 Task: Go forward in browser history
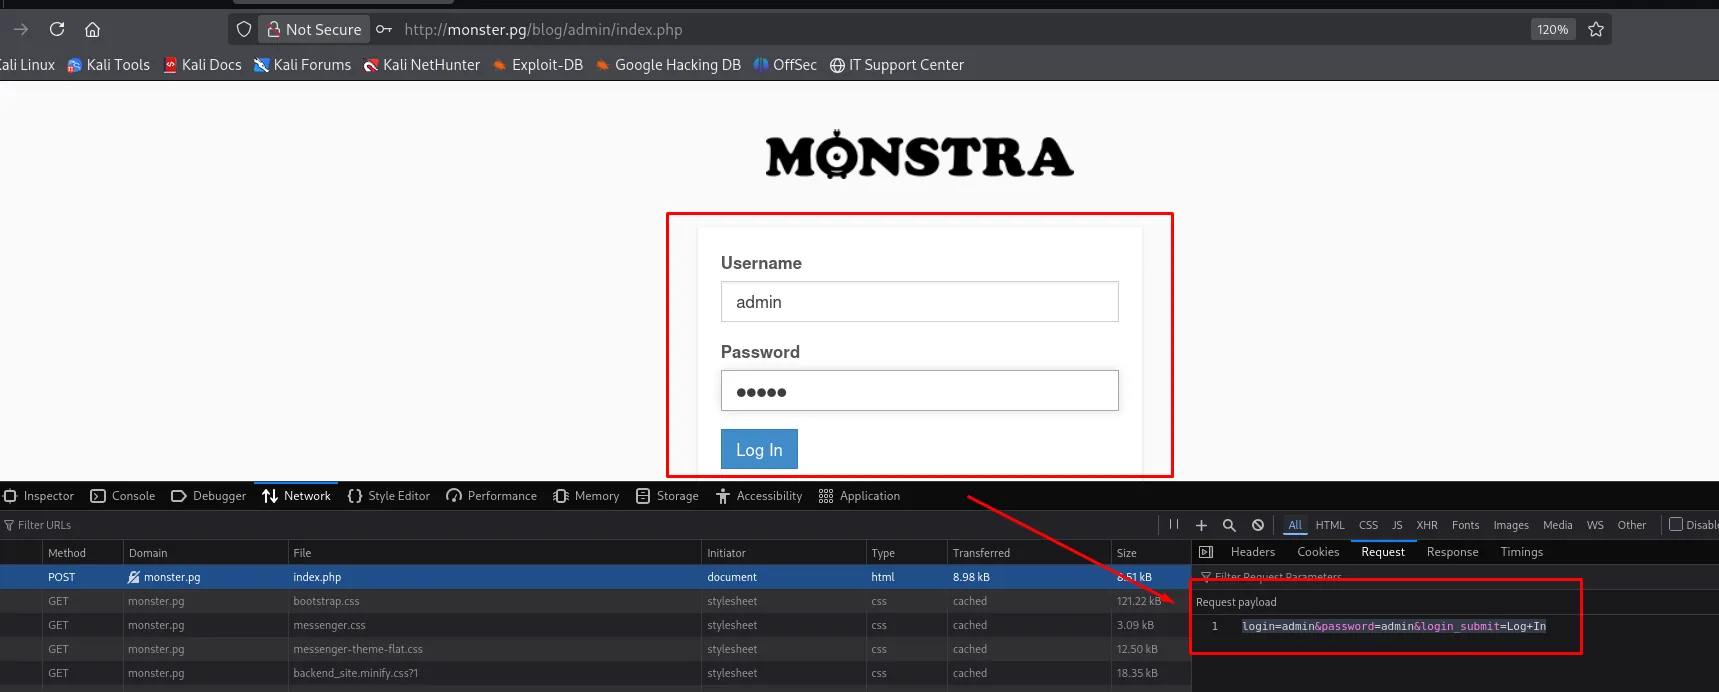coord(21,29)
